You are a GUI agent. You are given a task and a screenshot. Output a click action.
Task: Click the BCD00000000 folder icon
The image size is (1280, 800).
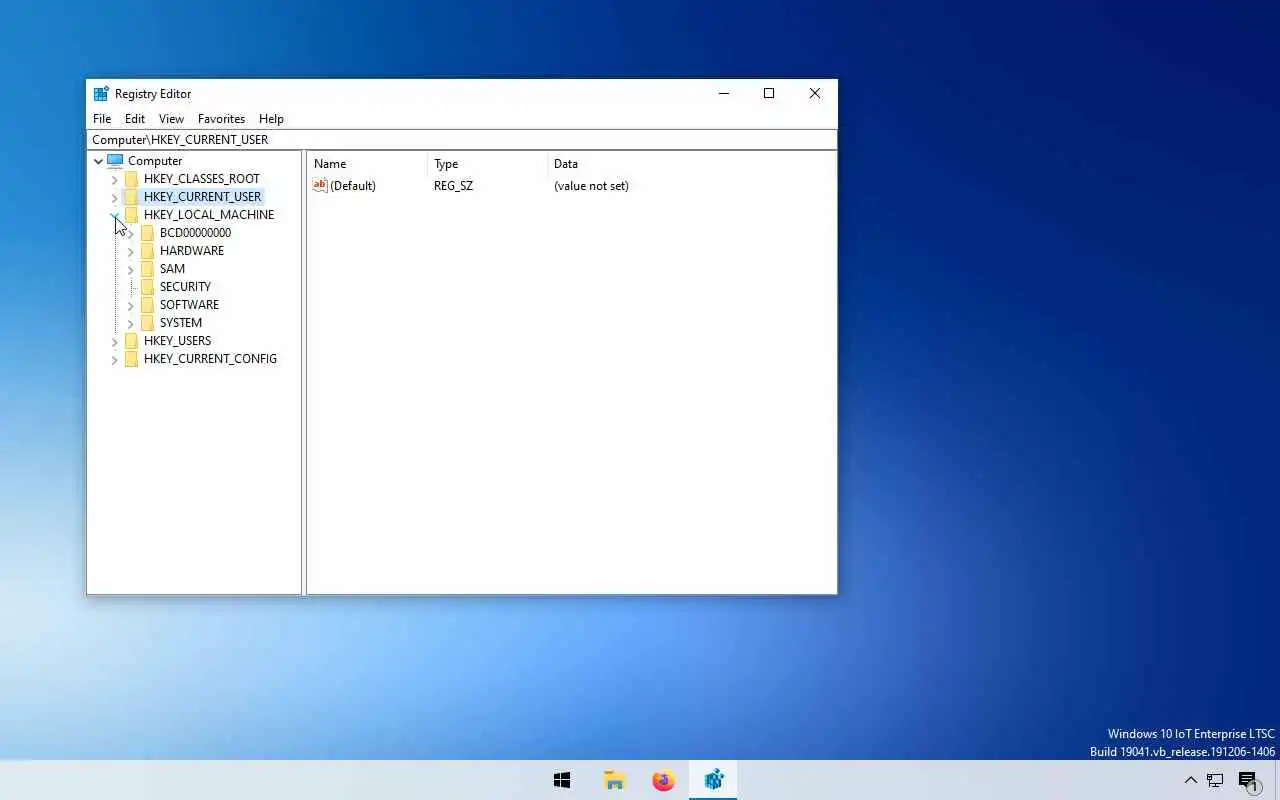coord(147,233)
